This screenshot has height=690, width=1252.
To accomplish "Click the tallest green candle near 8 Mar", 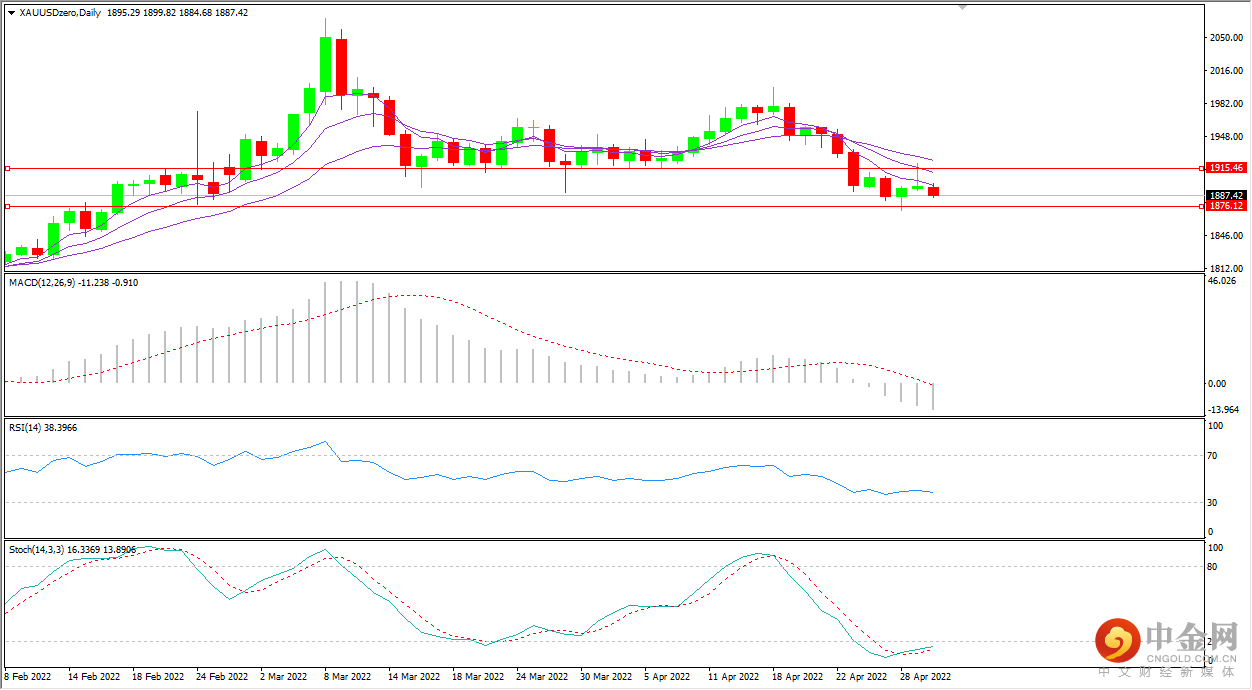I will [x=325, y=65].
